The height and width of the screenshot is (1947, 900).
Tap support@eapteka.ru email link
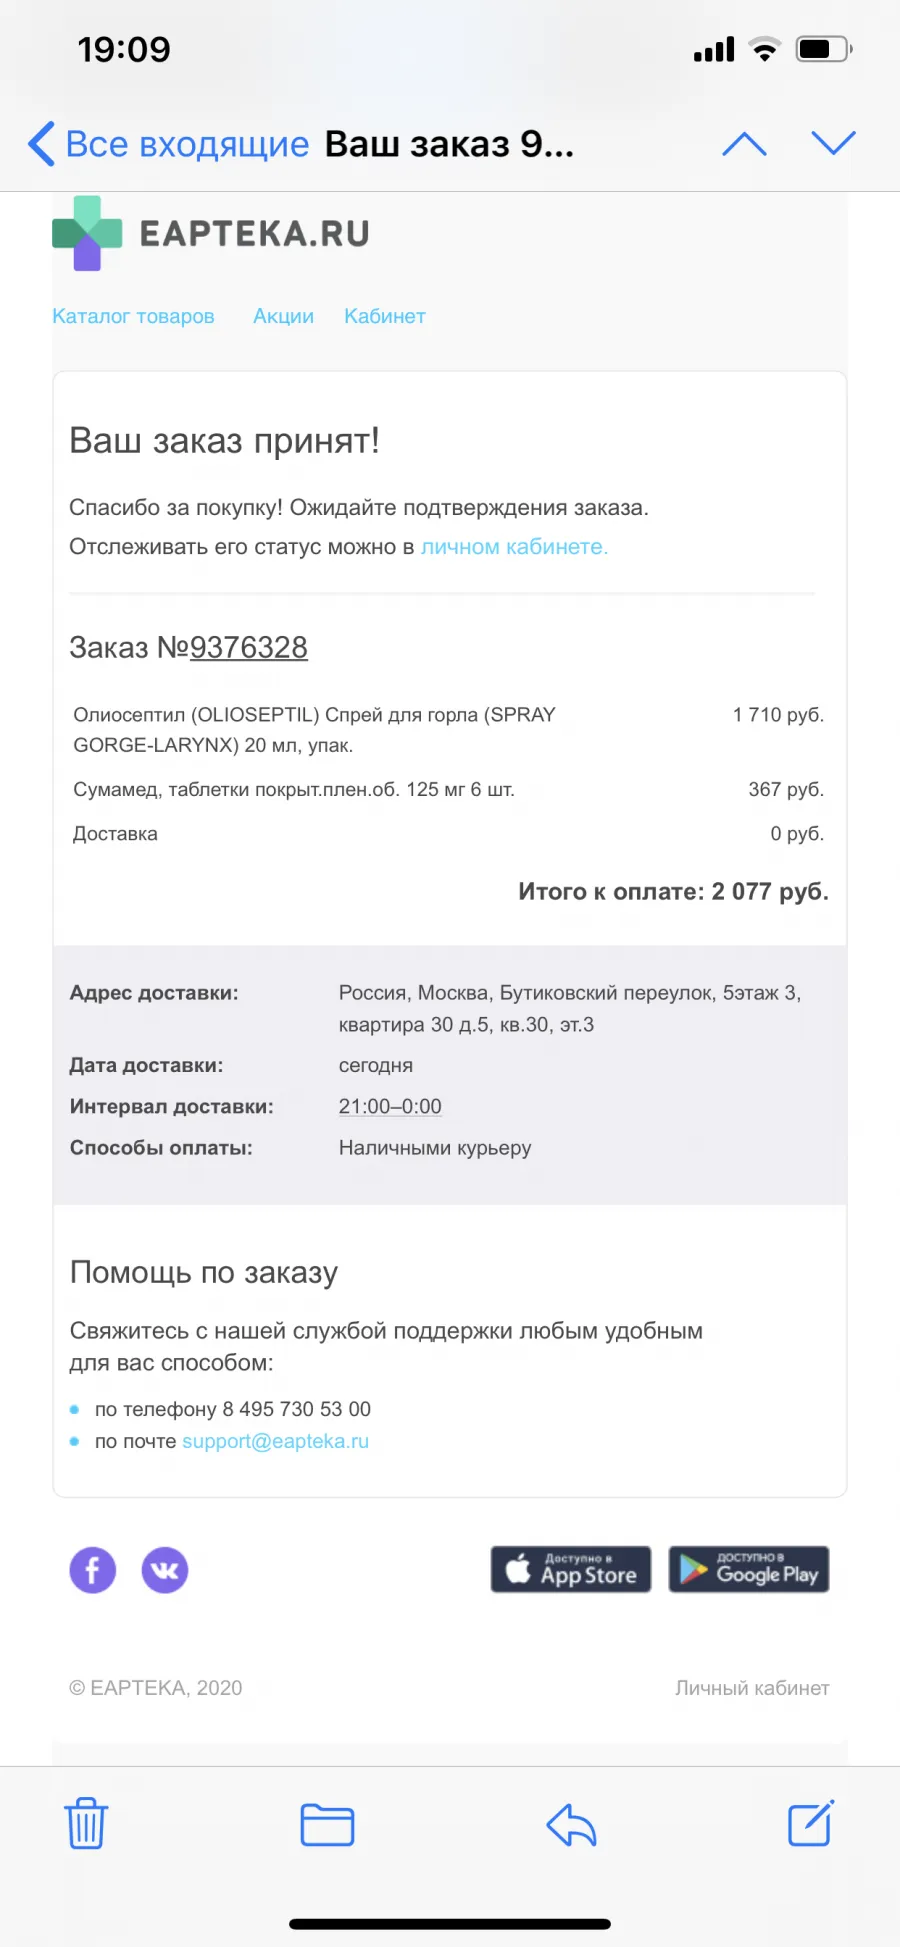pos(275,1441)
